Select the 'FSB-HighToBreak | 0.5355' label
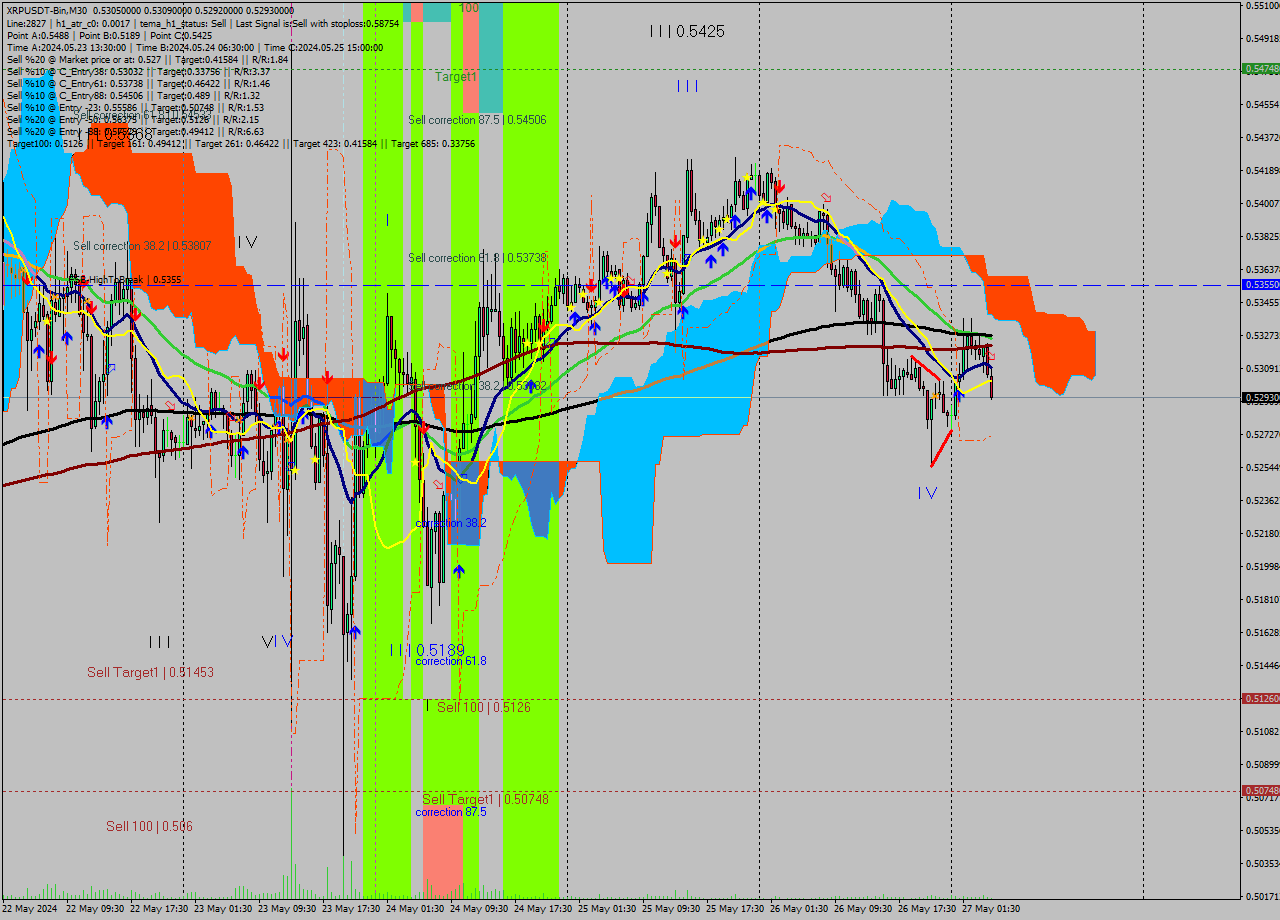 pos(124,280)
